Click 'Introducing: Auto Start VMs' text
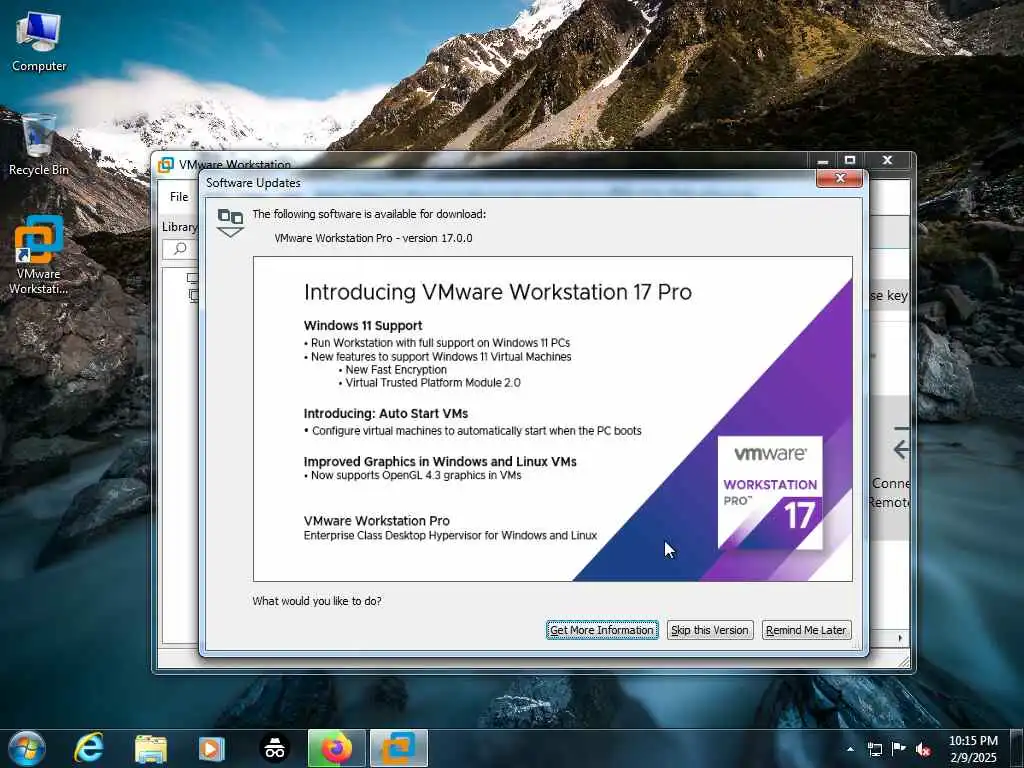Screen dimensions: 1024x768 click(386, 413)
